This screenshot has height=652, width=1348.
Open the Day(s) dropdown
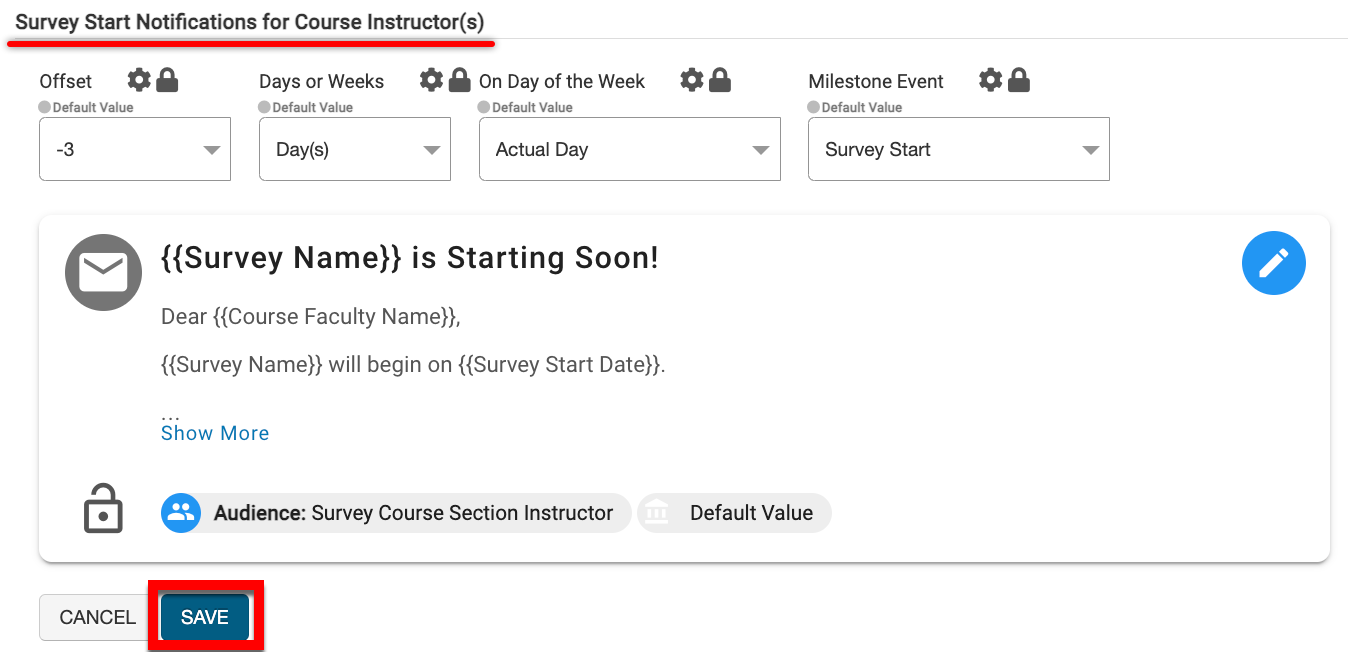click(355, 150)
